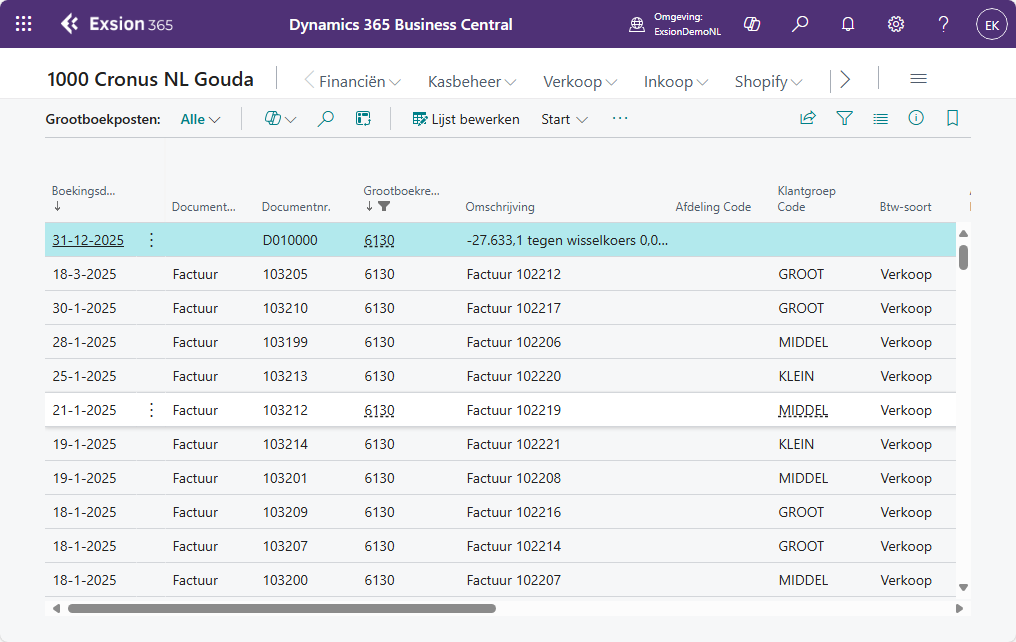Search the list with magnifier icon

point(326,119)
